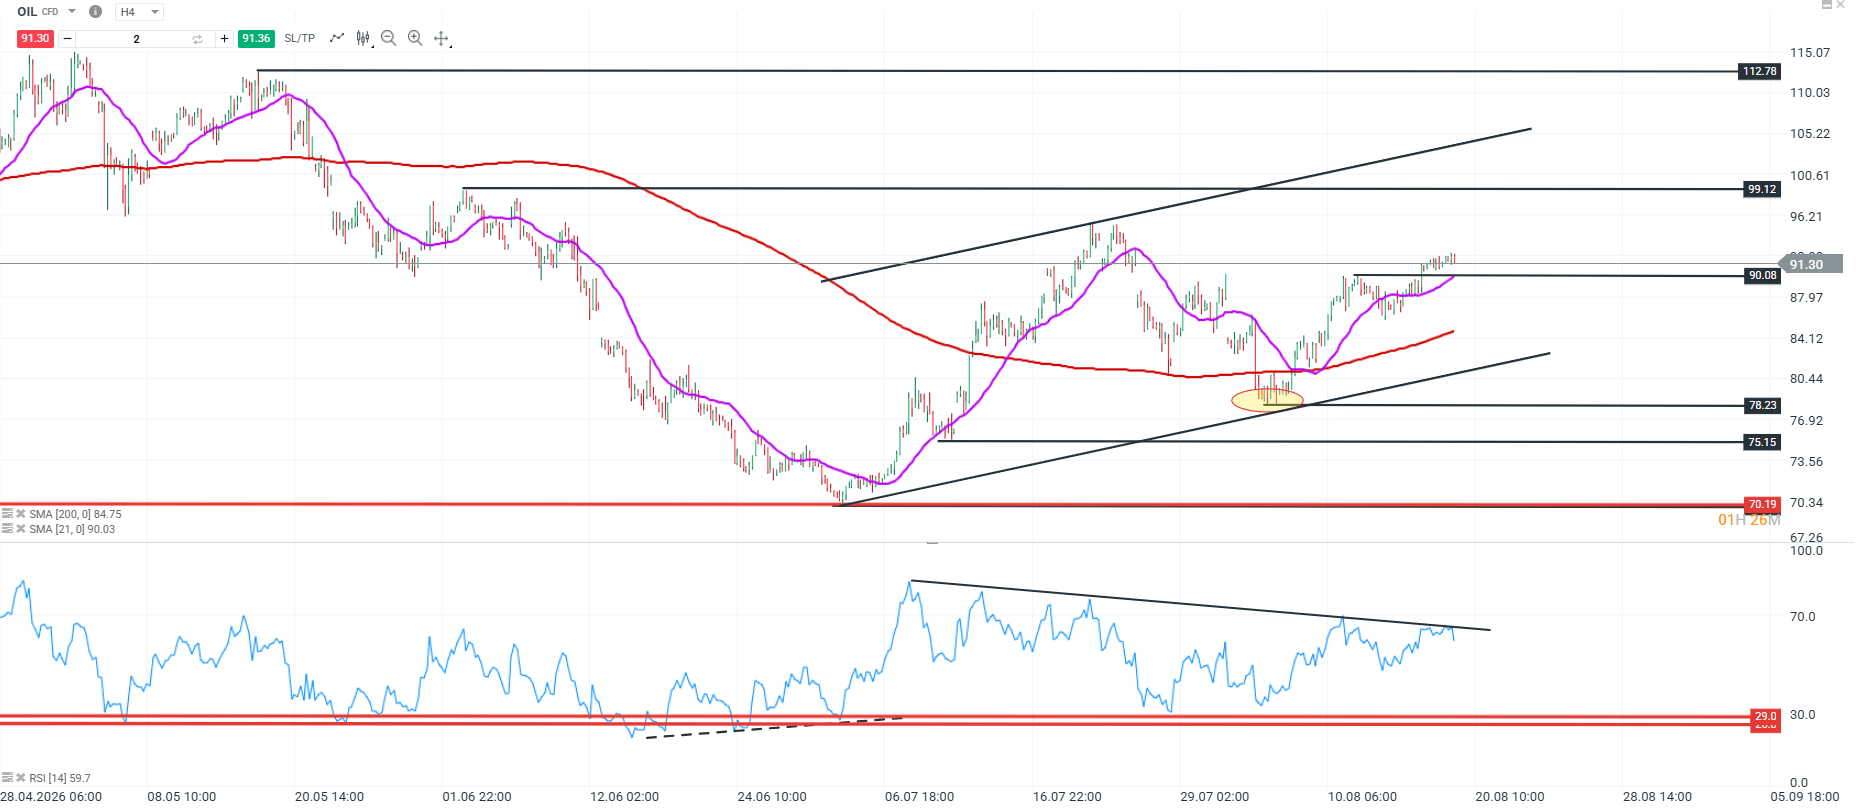Image resolution: width=1856 pixels, height=811 pixels.
Task: Select the red 29.0 RSI level label
Action: [1766, 718]
